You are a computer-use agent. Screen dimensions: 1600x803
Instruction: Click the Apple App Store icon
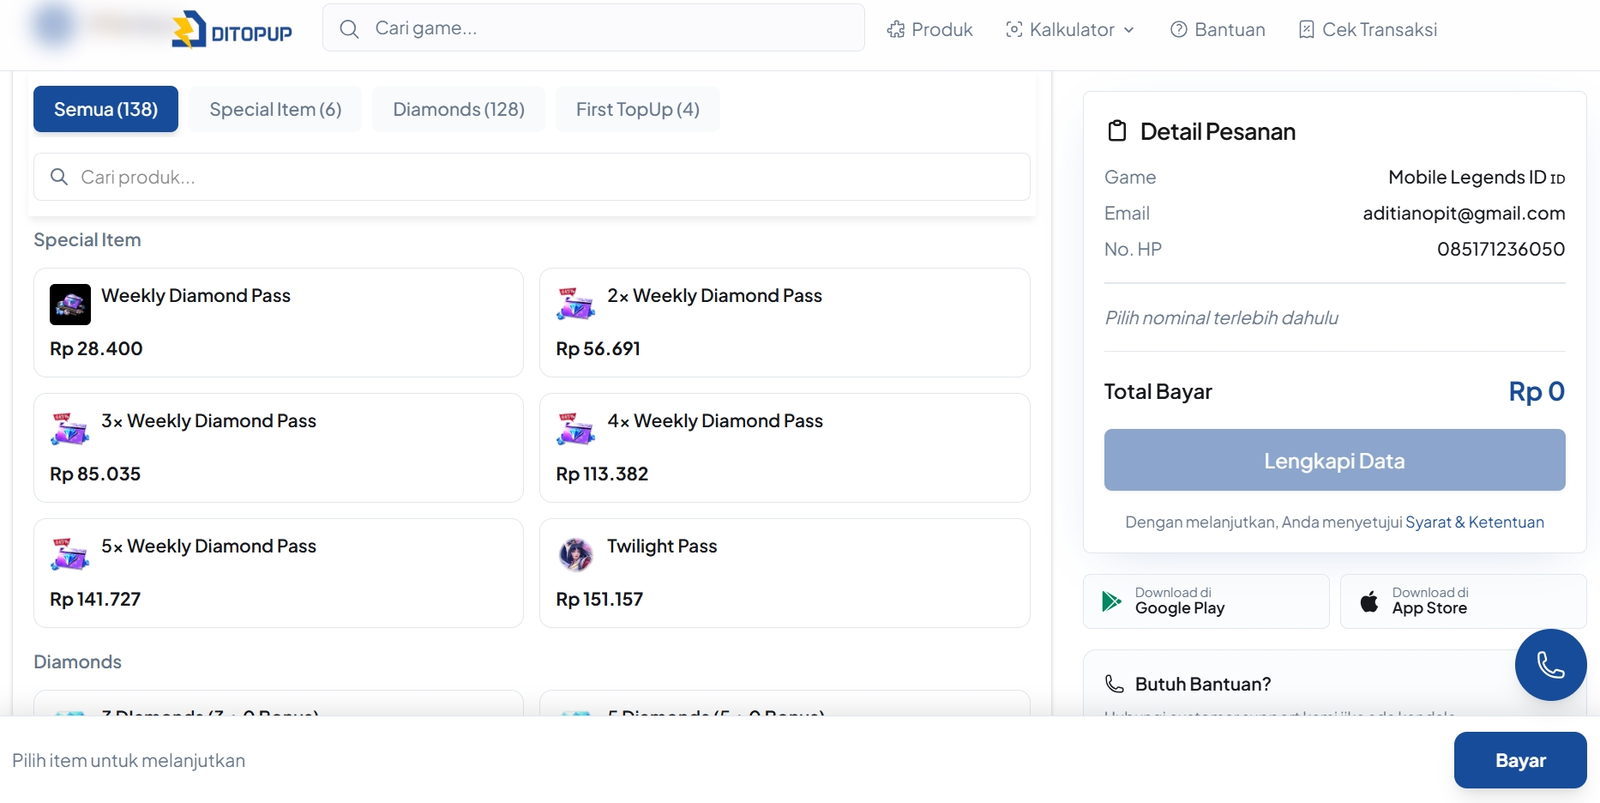(x=1369, y=601)
